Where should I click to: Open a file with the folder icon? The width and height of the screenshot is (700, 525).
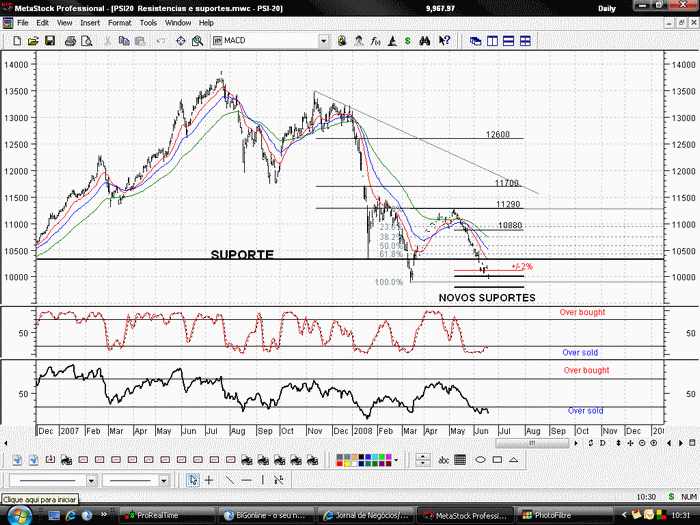point(33,41)
